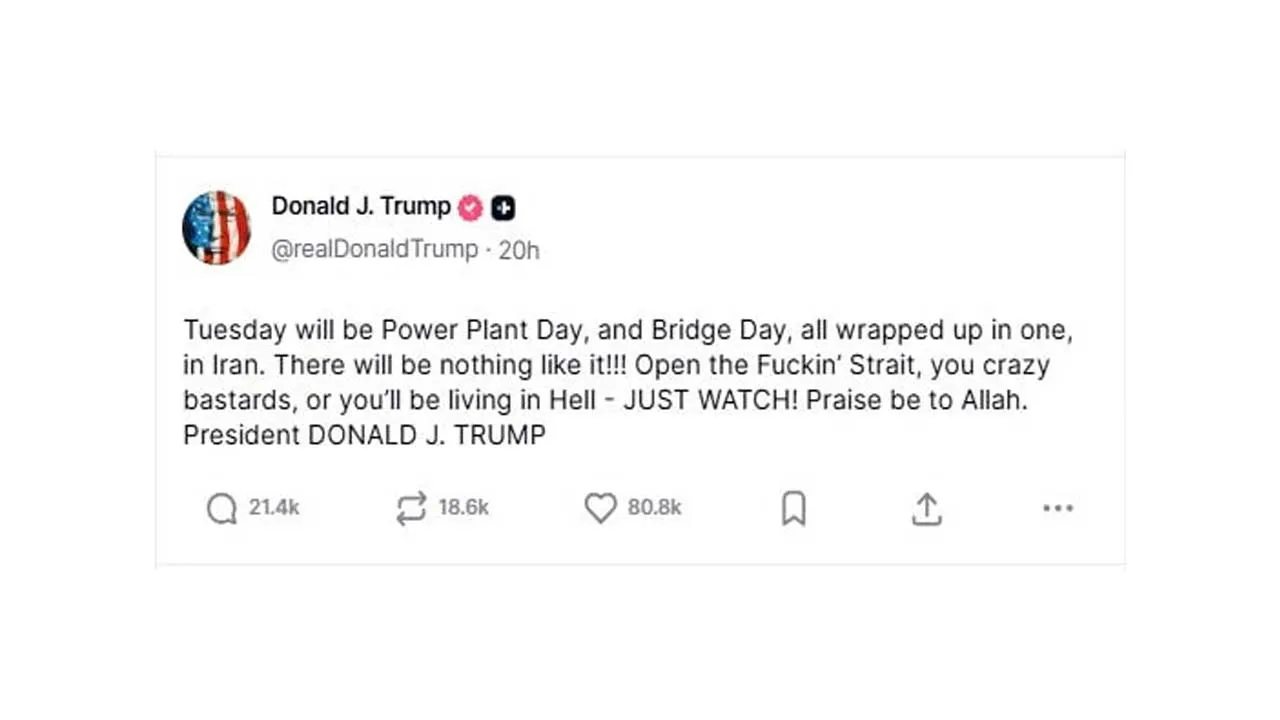Open the post via the 20h timestamp
Viewport: 1280px width, 720px height.
click(x=518, y=249)
